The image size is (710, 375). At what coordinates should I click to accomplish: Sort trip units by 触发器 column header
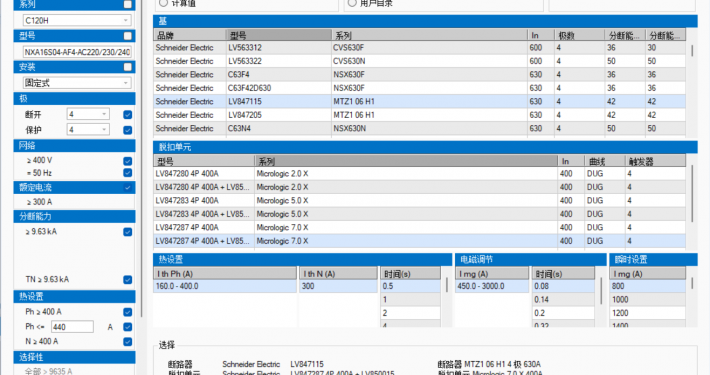(655, 161)
